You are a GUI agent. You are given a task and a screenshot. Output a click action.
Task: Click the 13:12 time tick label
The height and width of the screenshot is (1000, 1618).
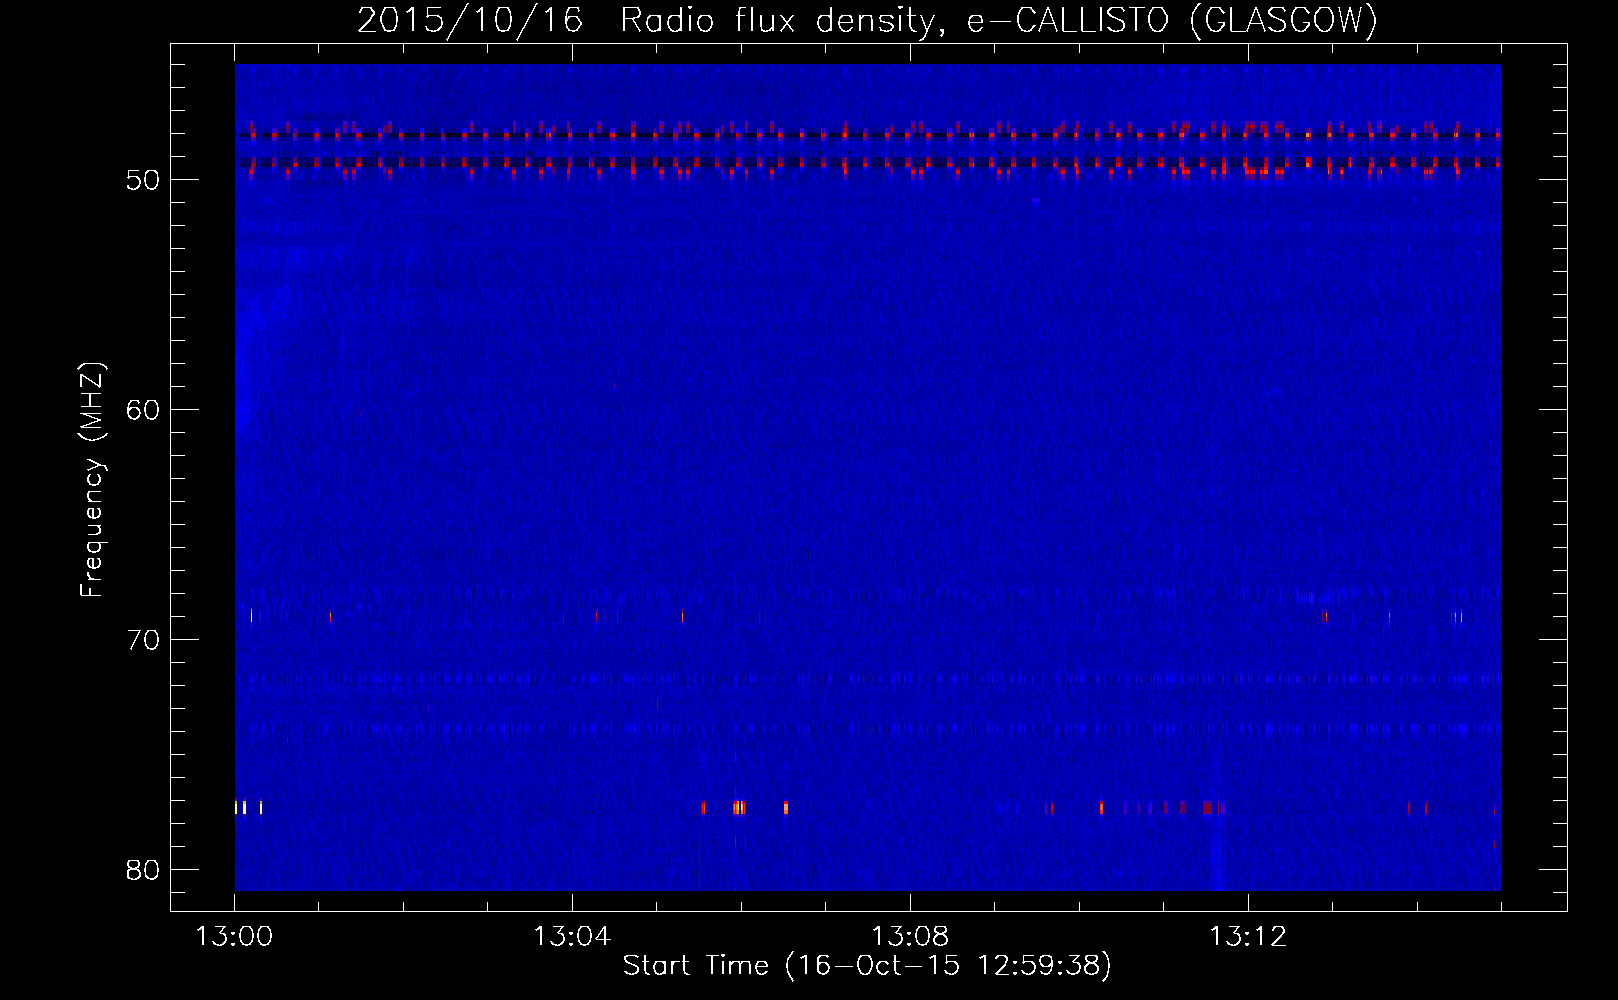[1248, 937]
